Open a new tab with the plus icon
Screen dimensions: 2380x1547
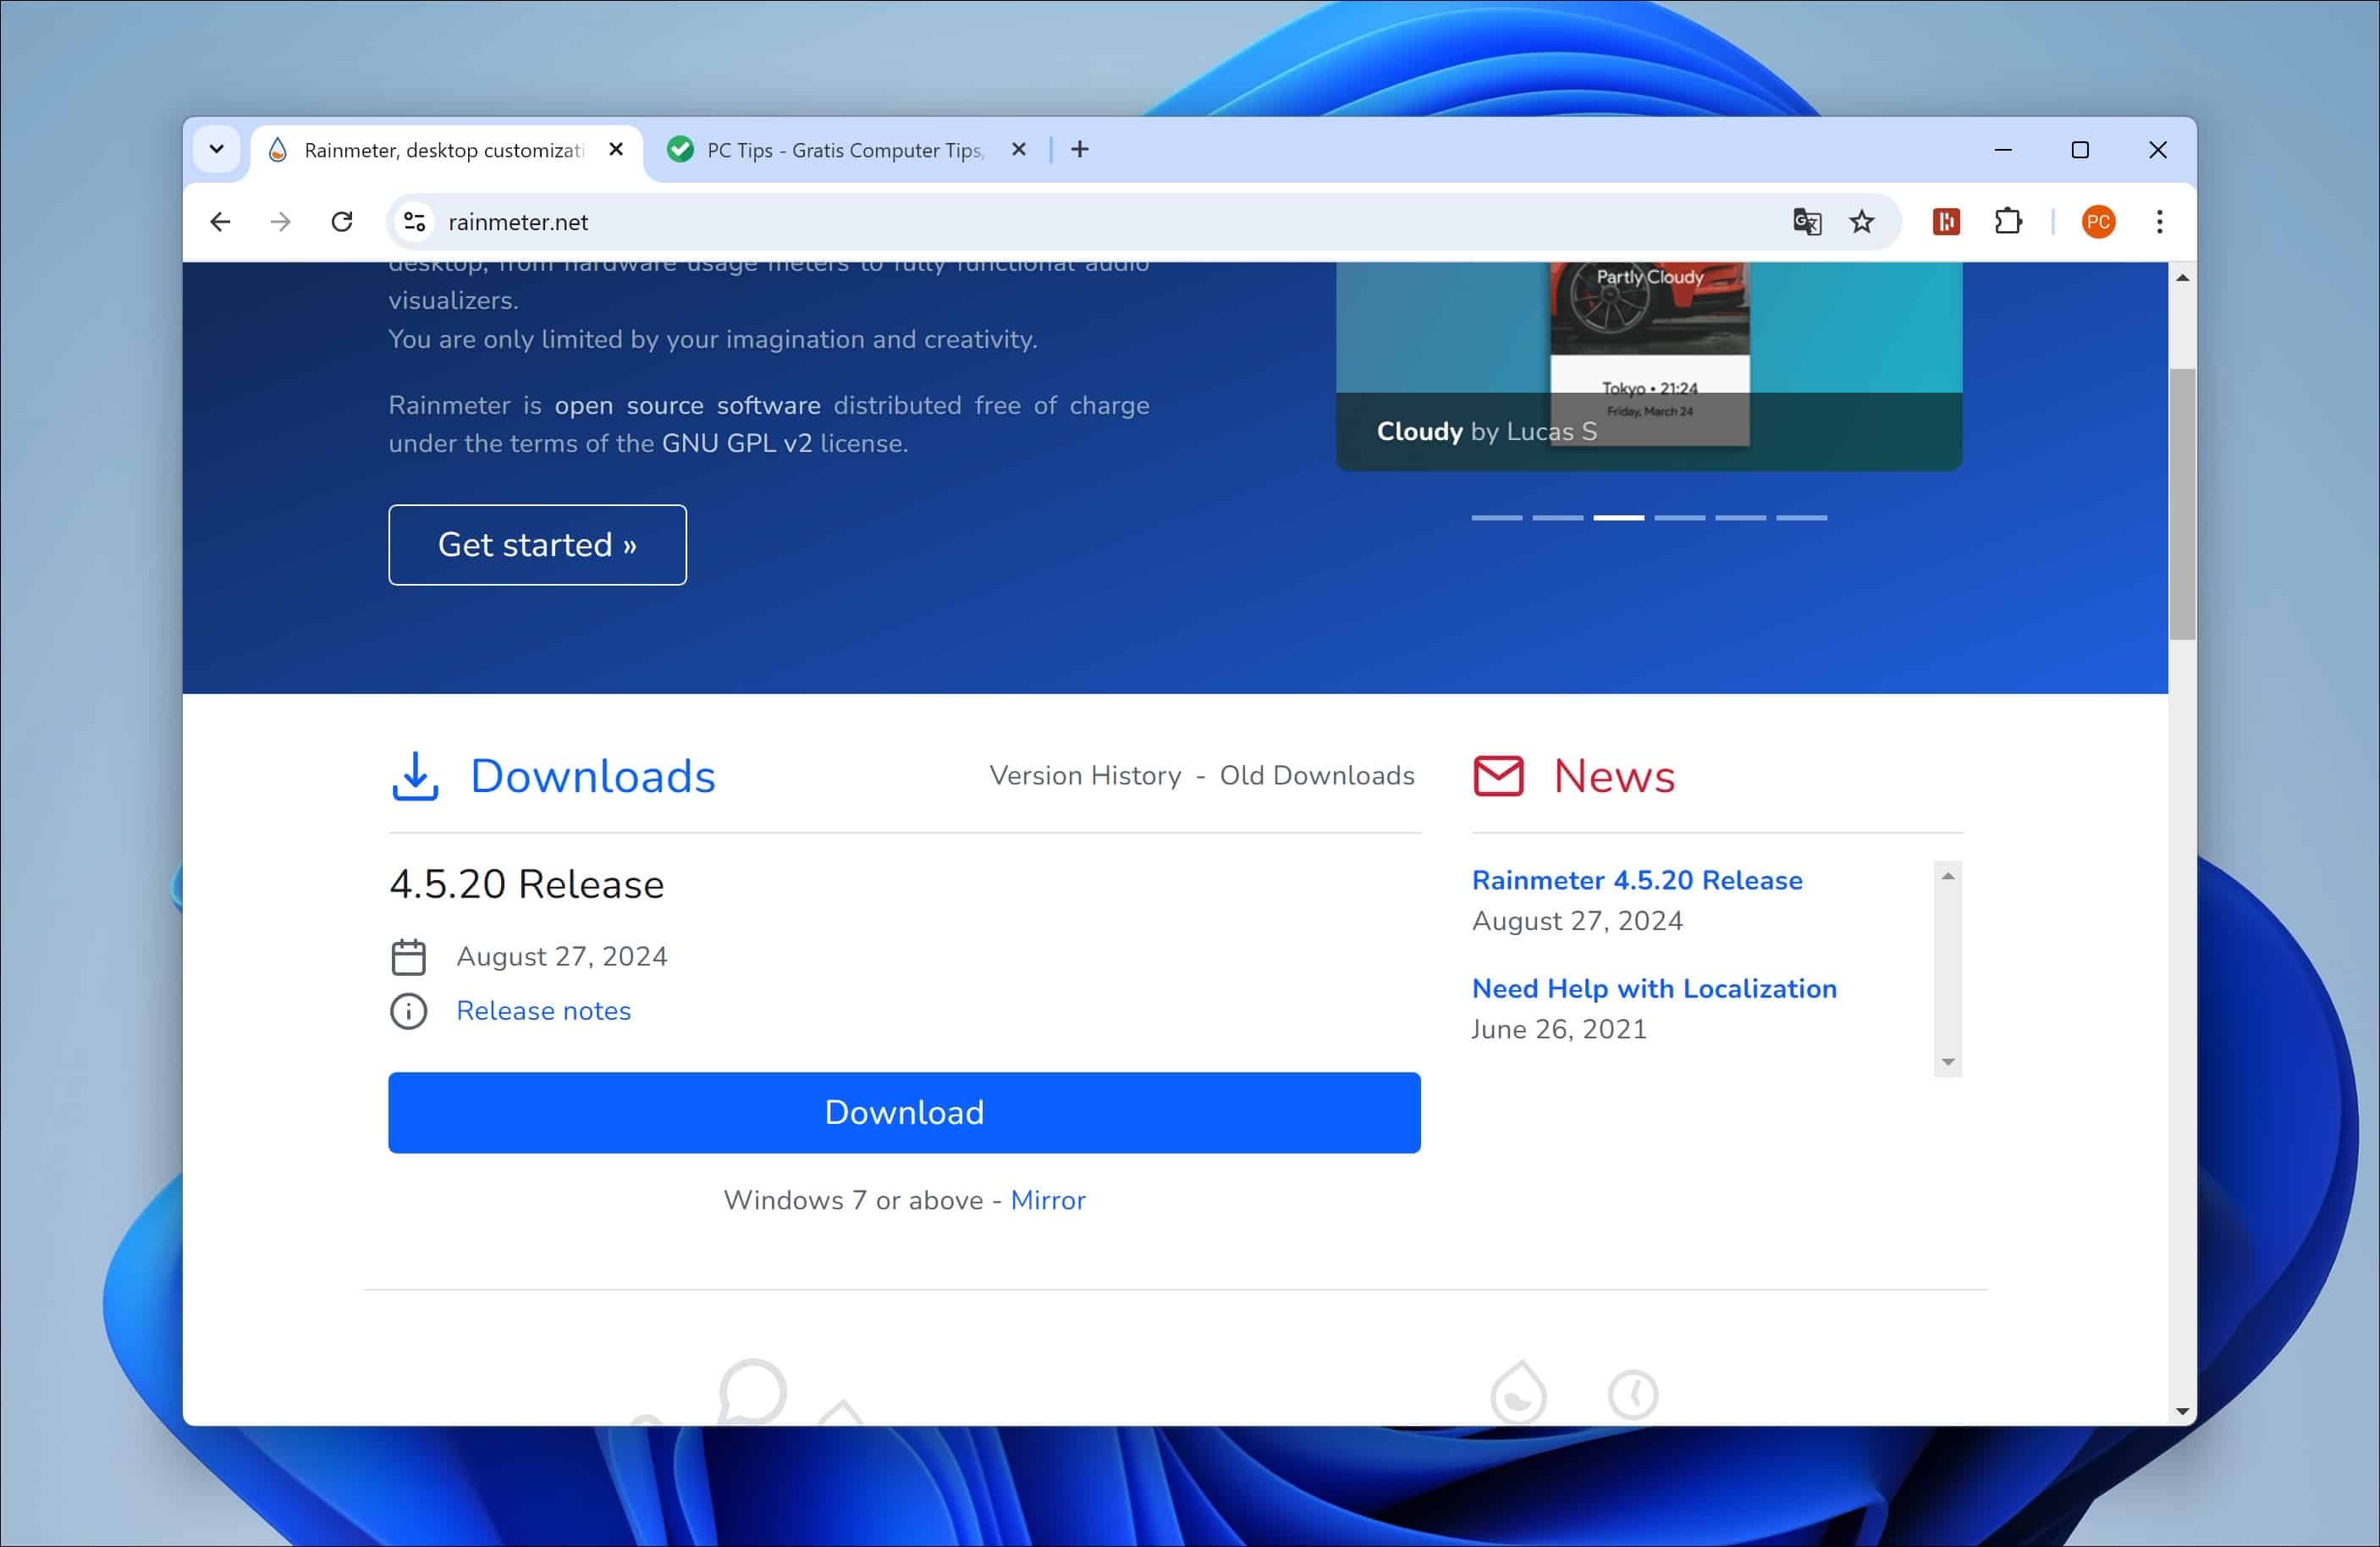click(1080, 149)
